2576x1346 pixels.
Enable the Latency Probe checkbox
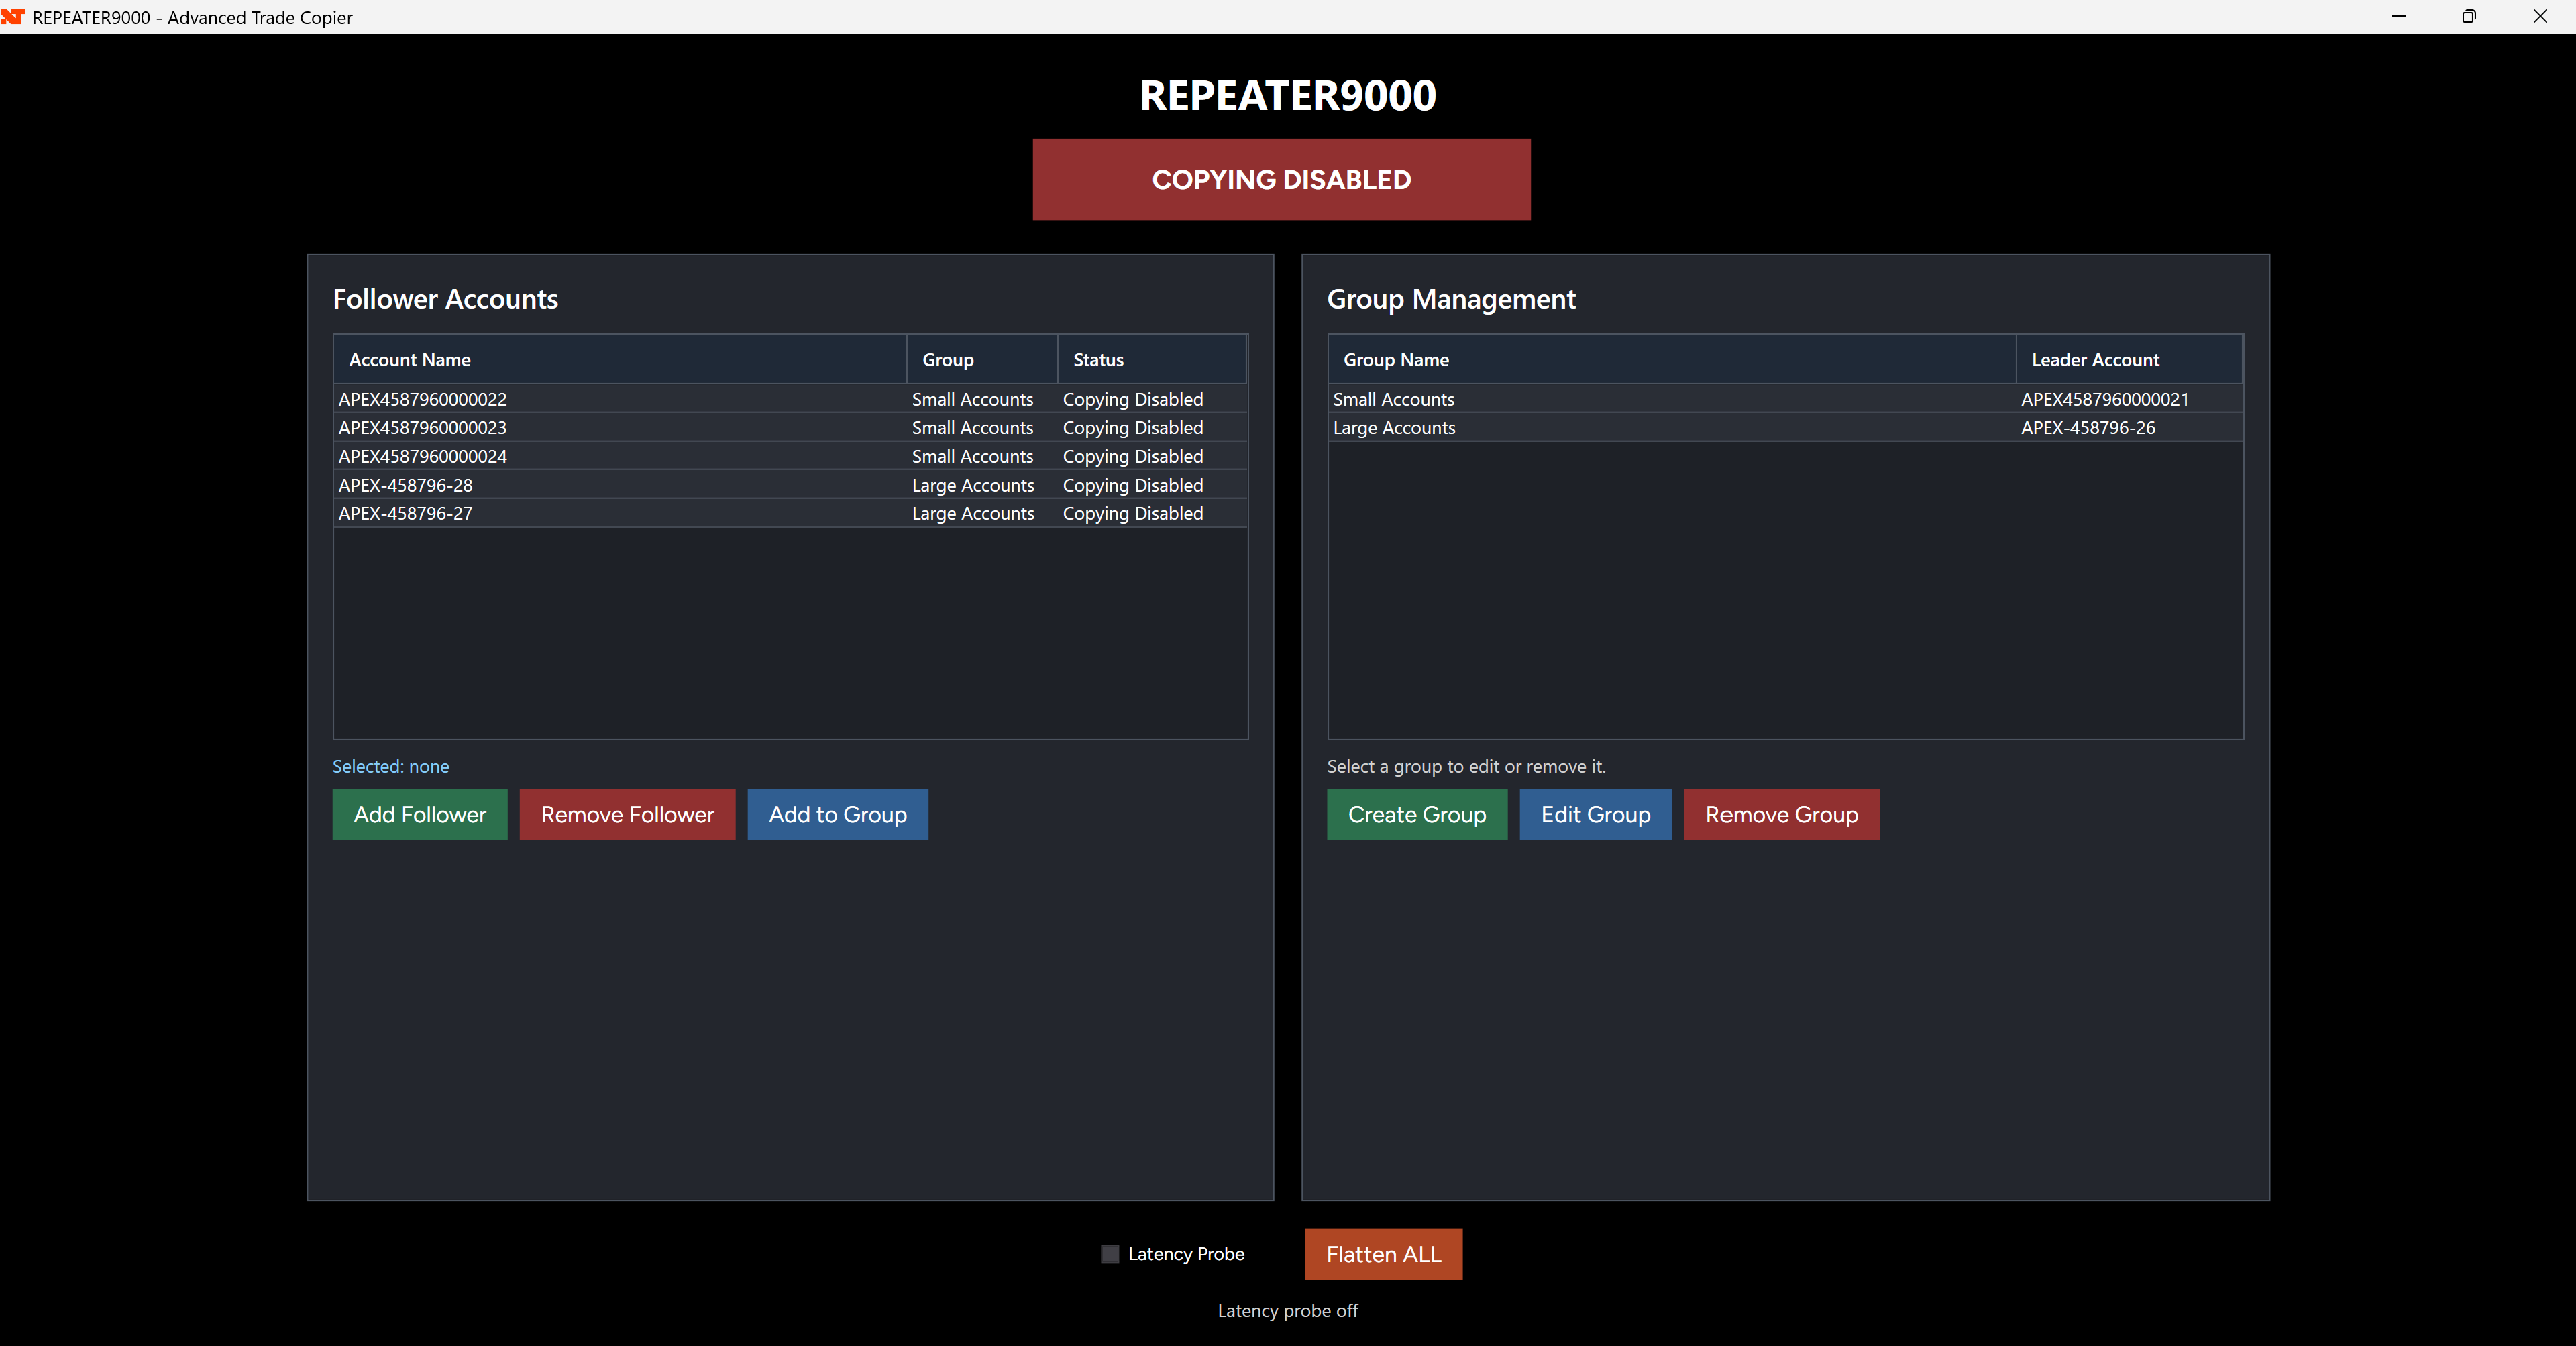[x=1109, y=1254]
